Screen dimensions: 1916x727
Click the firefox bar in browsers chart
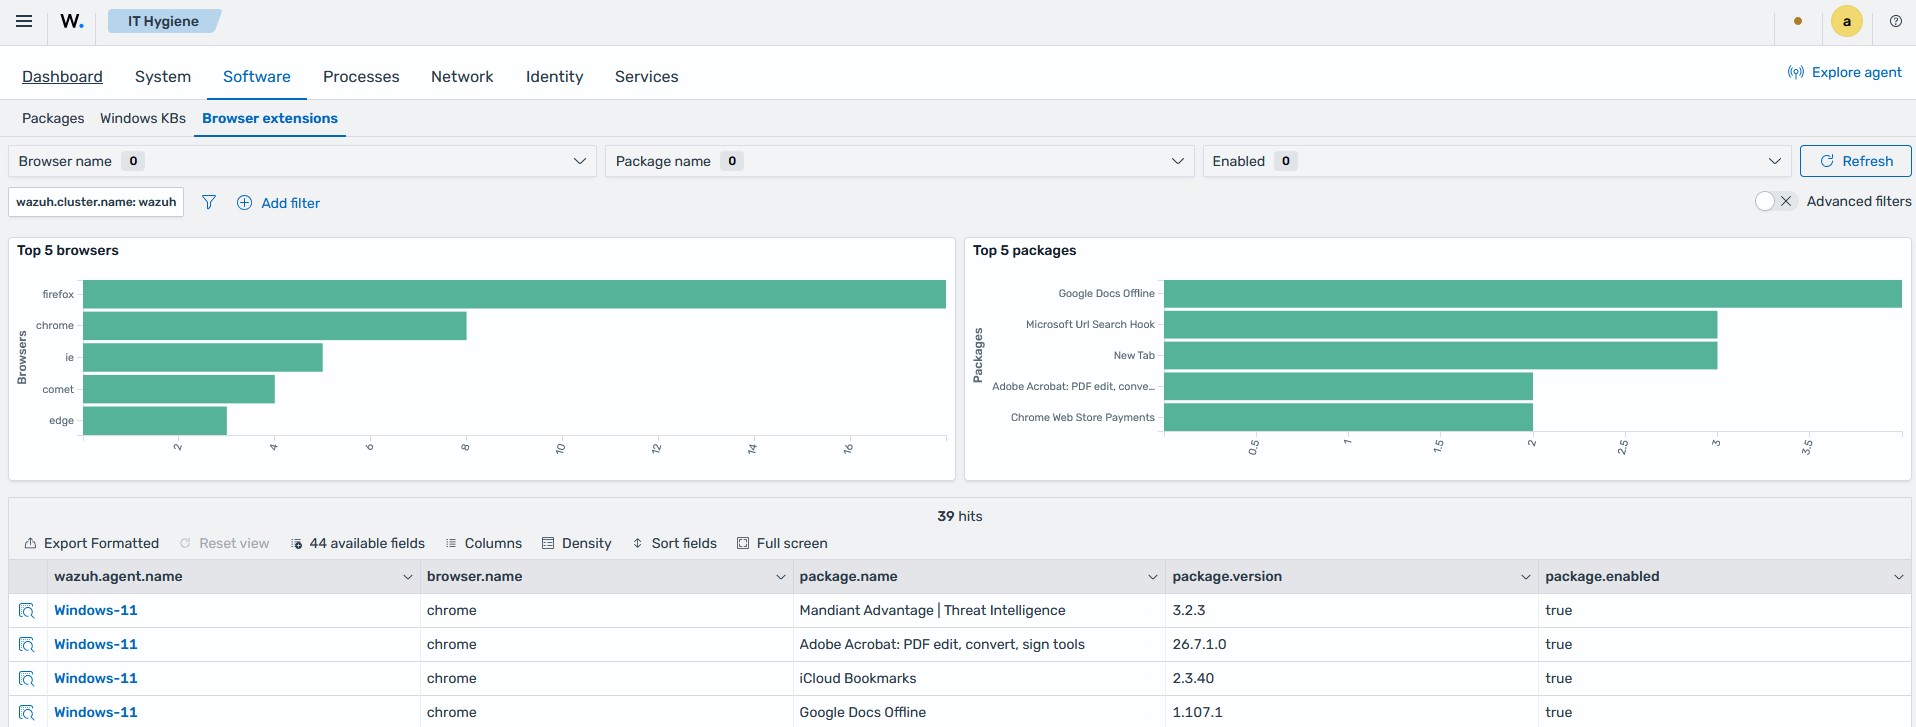(x=514, y=294)
